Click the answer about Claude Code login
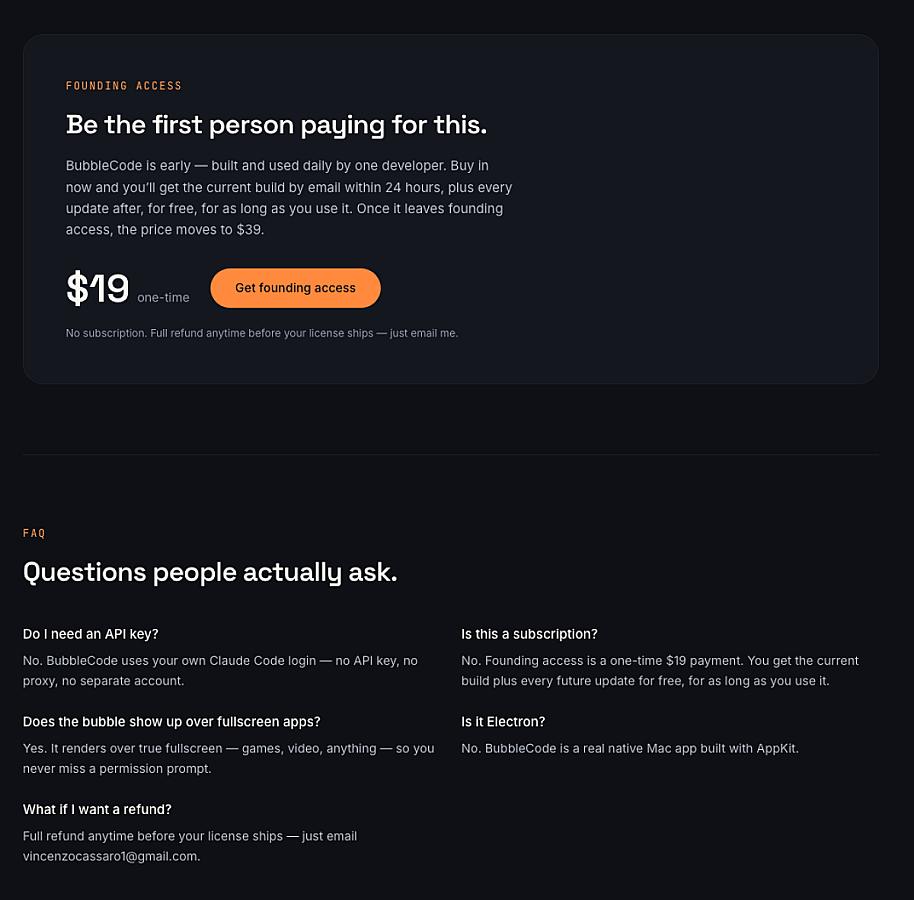 [x=220, y=671]
